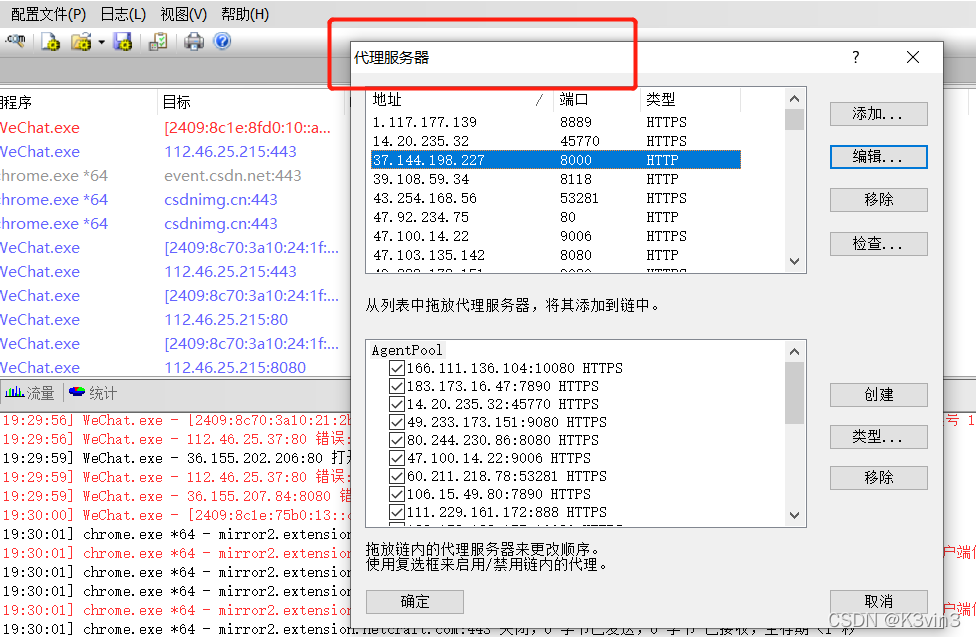The width and height of the screenshot is (976, 637).
Task: Click the clipboard checklist toolbar icon
Action: [x=158, y=42]
